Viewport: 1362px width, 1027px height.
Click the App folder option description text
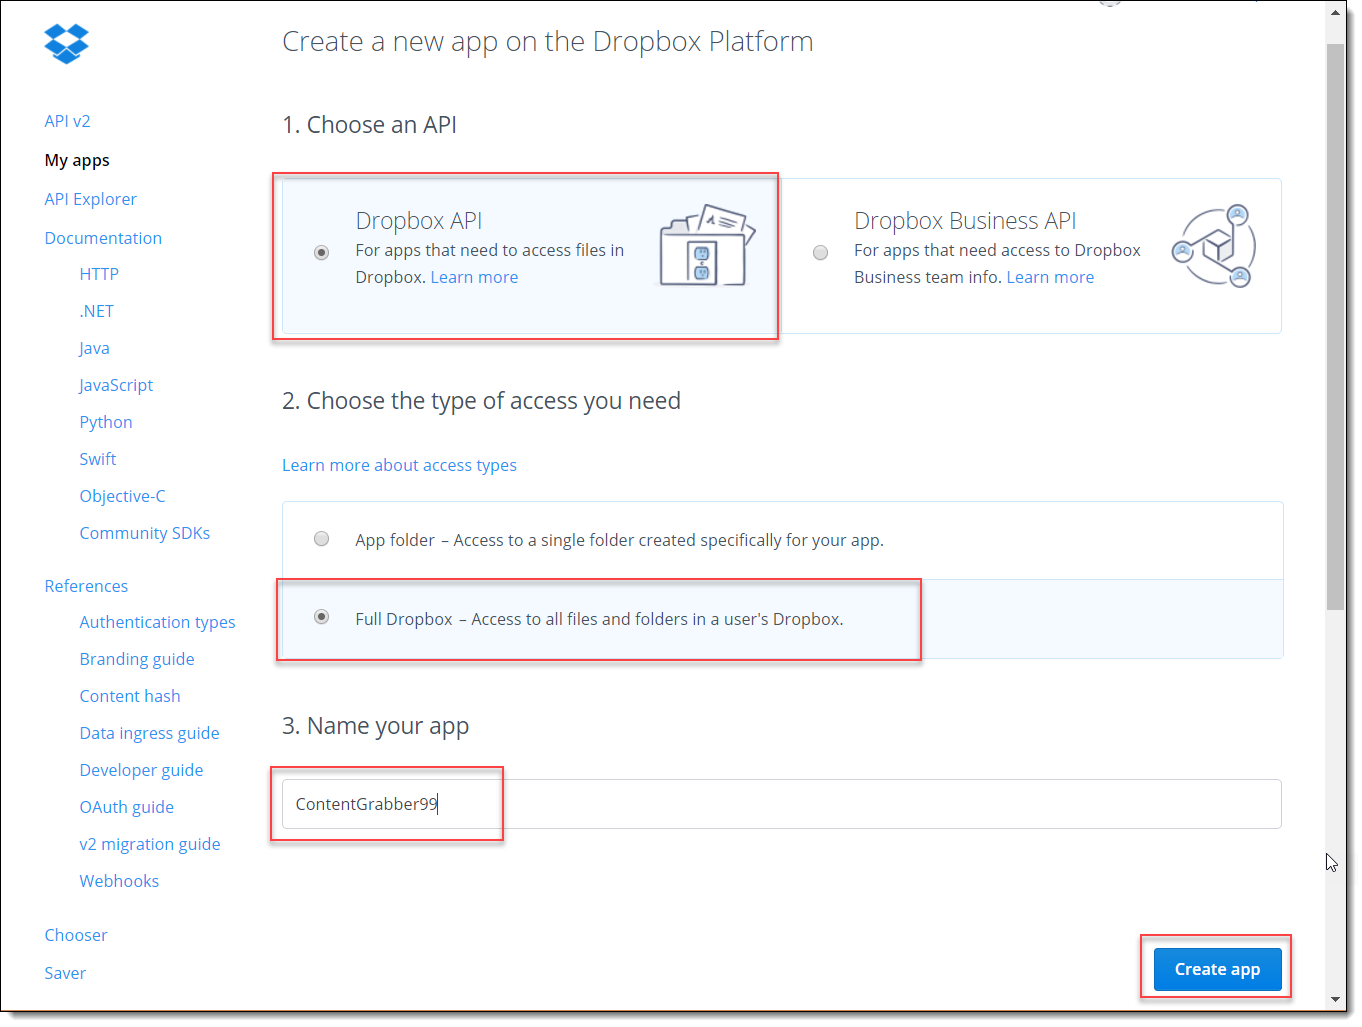pos(619,540)
